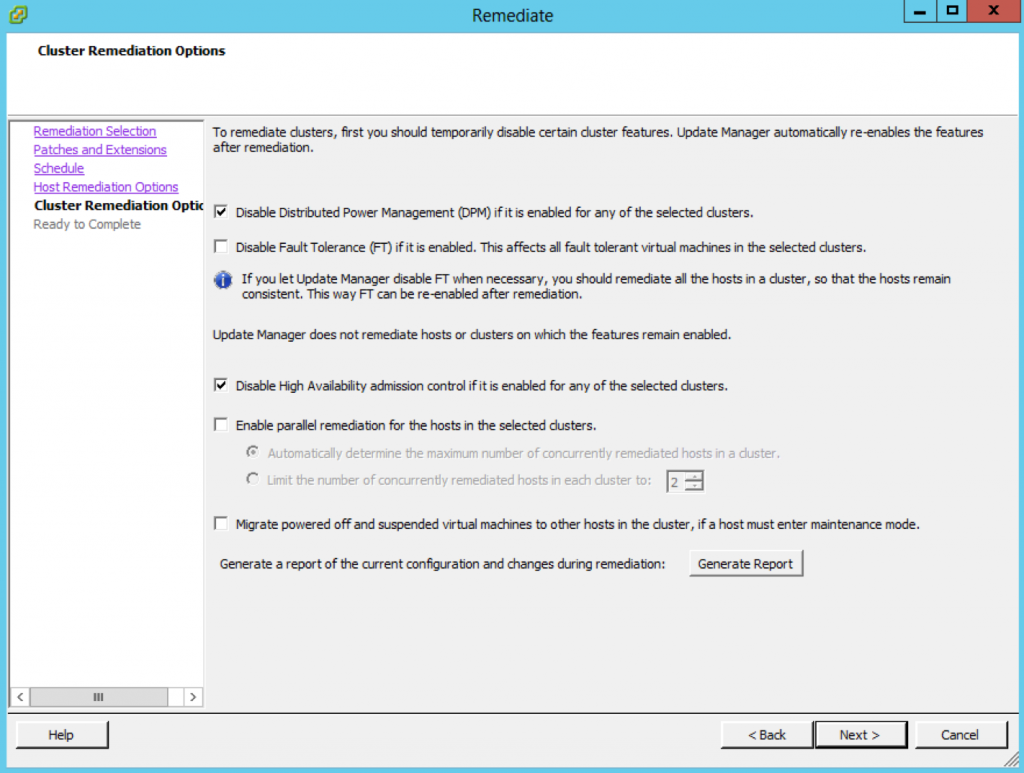The height and width of the screenshot is (773, 1024).
Task: Click the concurrent hosts number field
Action: pos(676,482)
